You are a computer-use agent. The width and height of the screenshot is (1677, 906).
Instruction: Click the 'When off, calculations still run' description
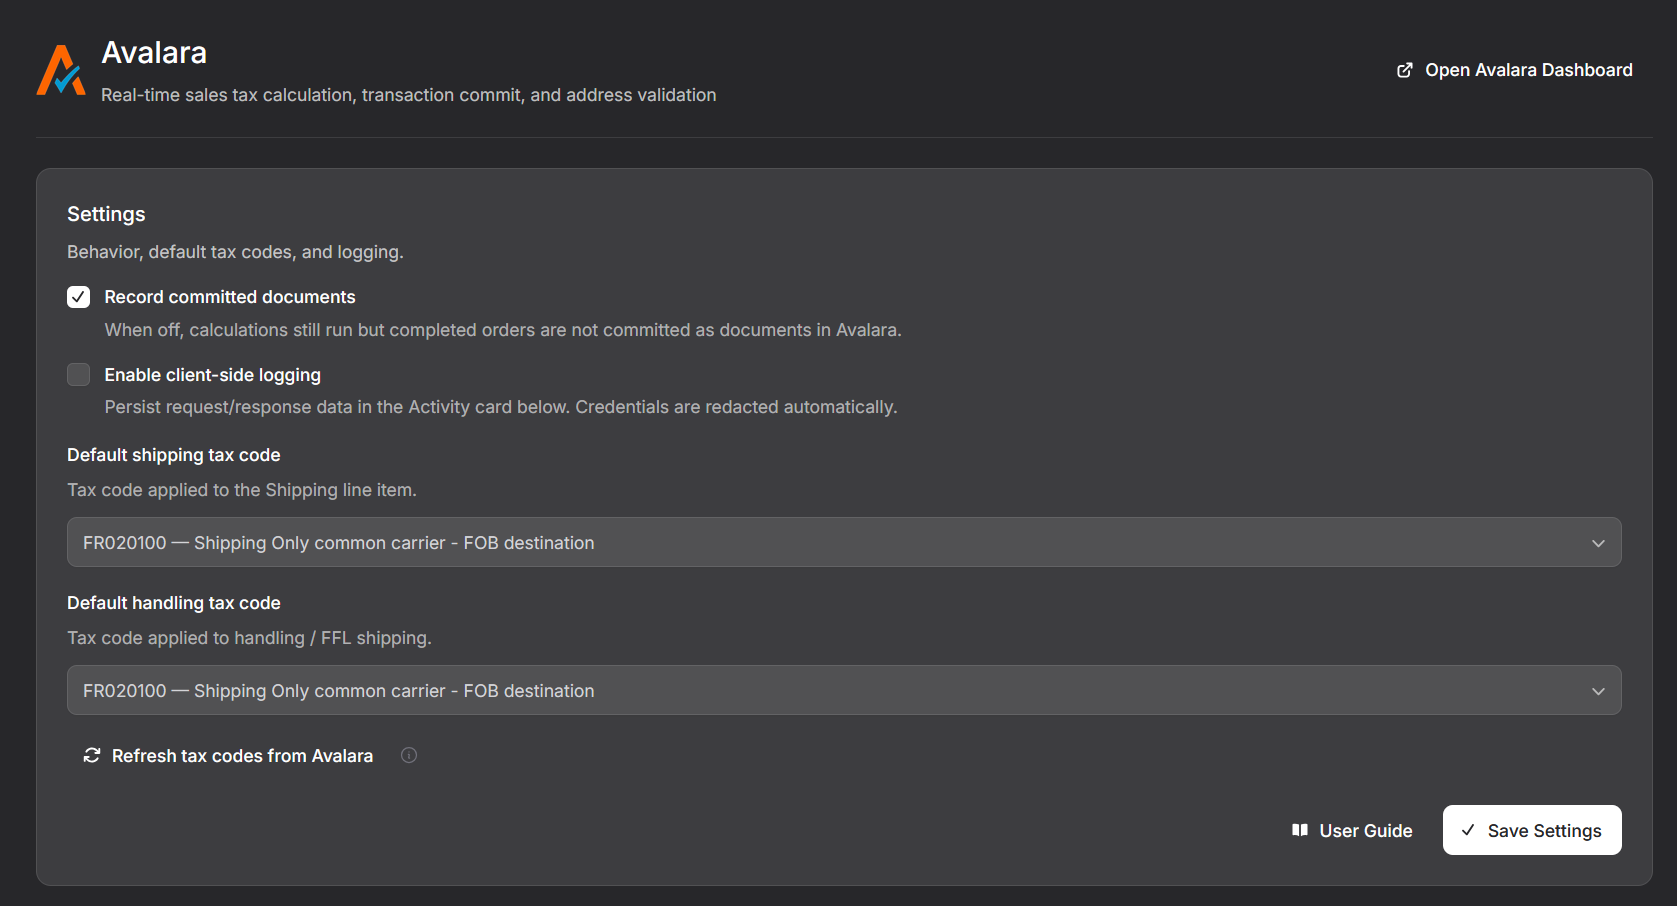pos(503,330)
